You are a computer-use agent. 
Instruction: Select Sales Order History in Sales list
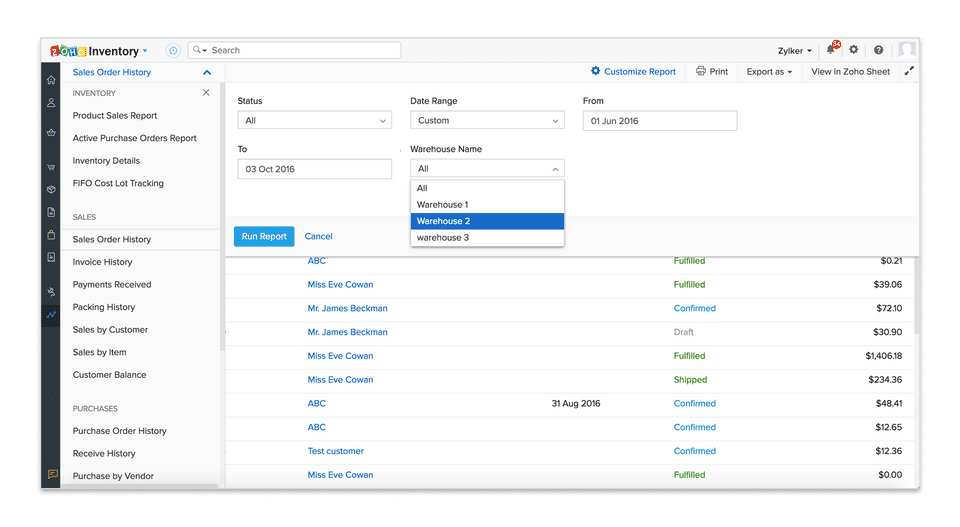coord(112,239)
